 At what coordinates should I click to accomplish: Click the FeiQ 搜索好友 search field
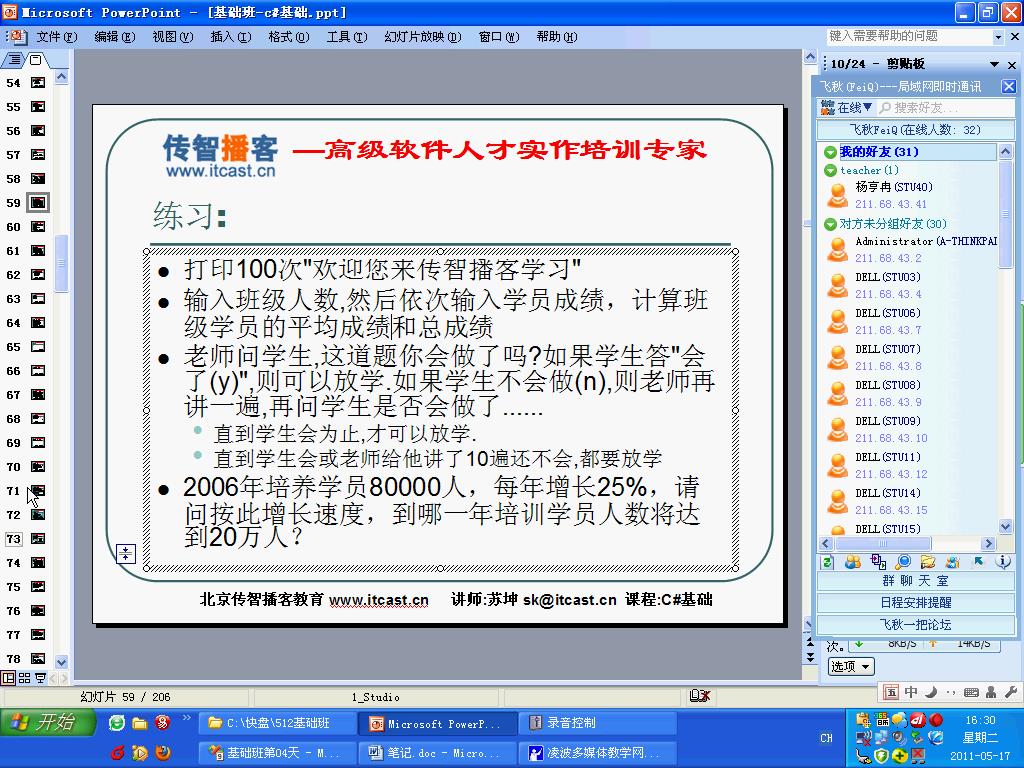pyautogui.click(x=947, y=108)
